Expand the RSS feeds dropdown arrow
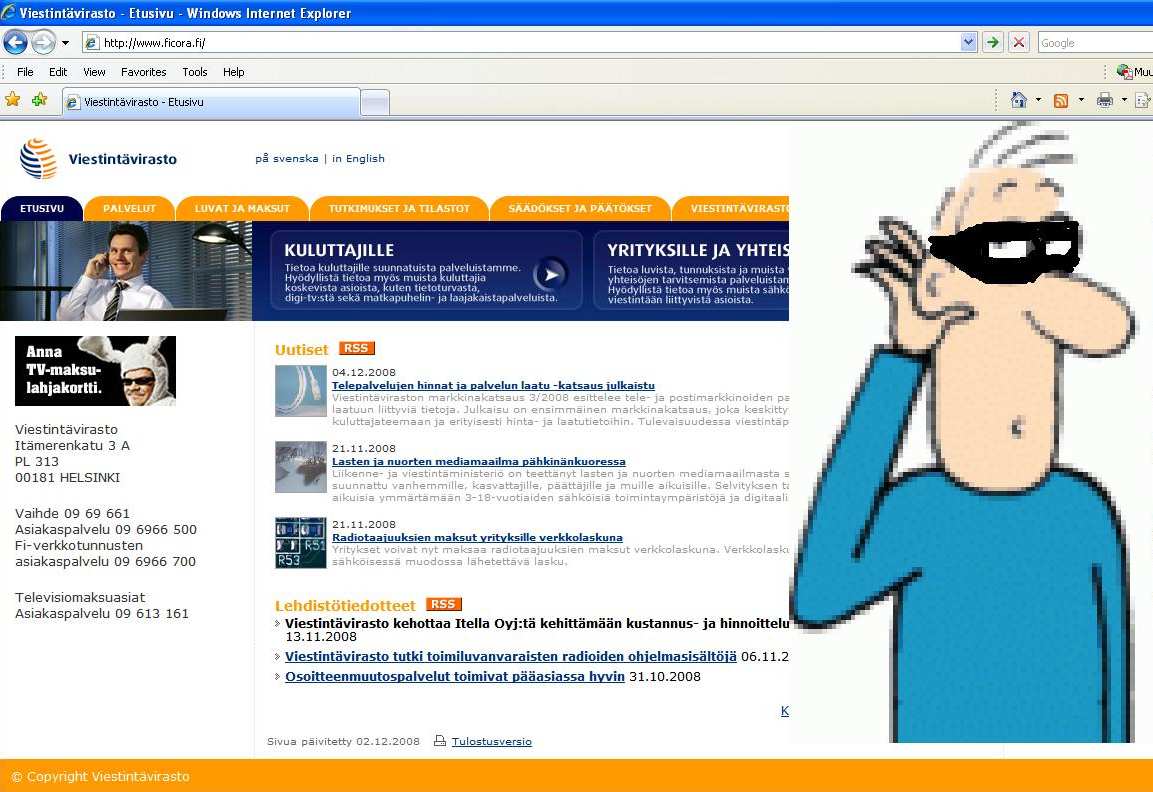 pyautogui.click(x=1081, y=100)
